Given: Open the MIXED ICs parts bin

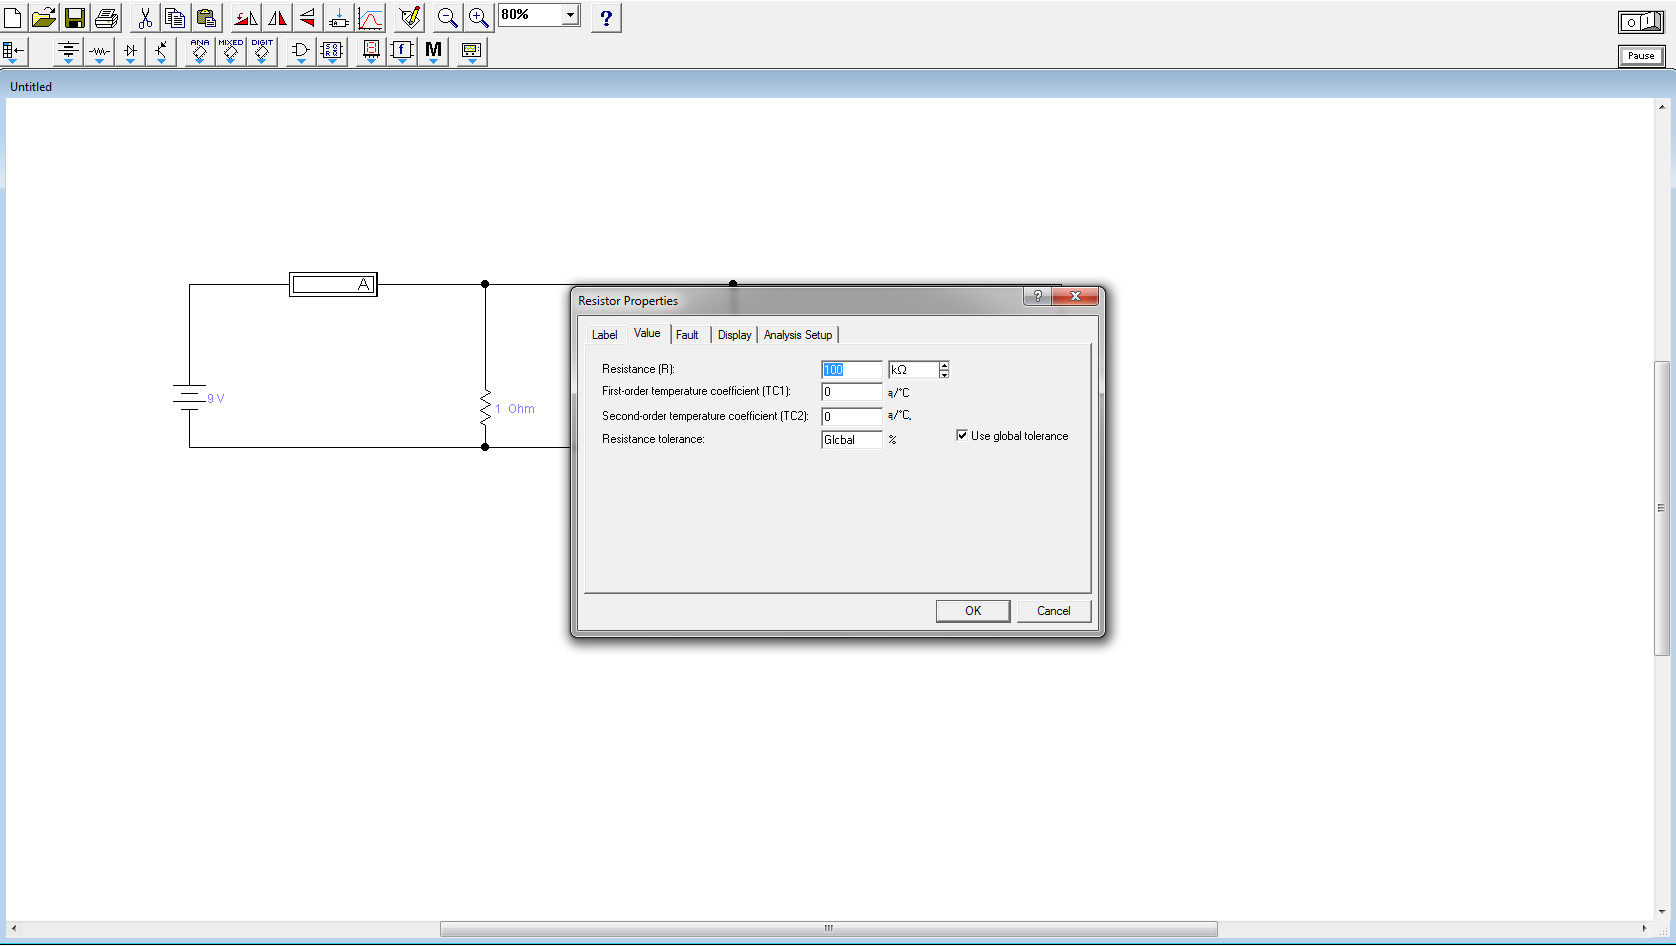Looking at the screenshot, I should [x=231, y=51].
